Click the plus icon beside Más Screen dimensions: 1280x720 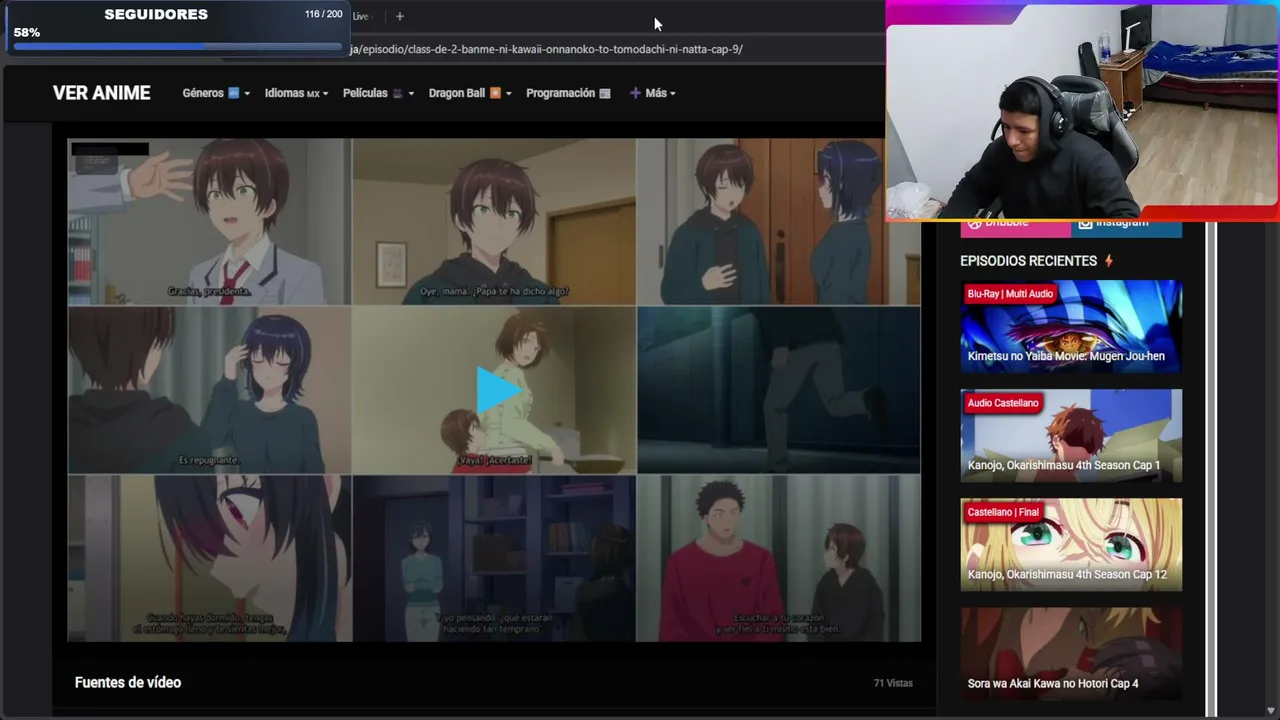click(635, 93)
